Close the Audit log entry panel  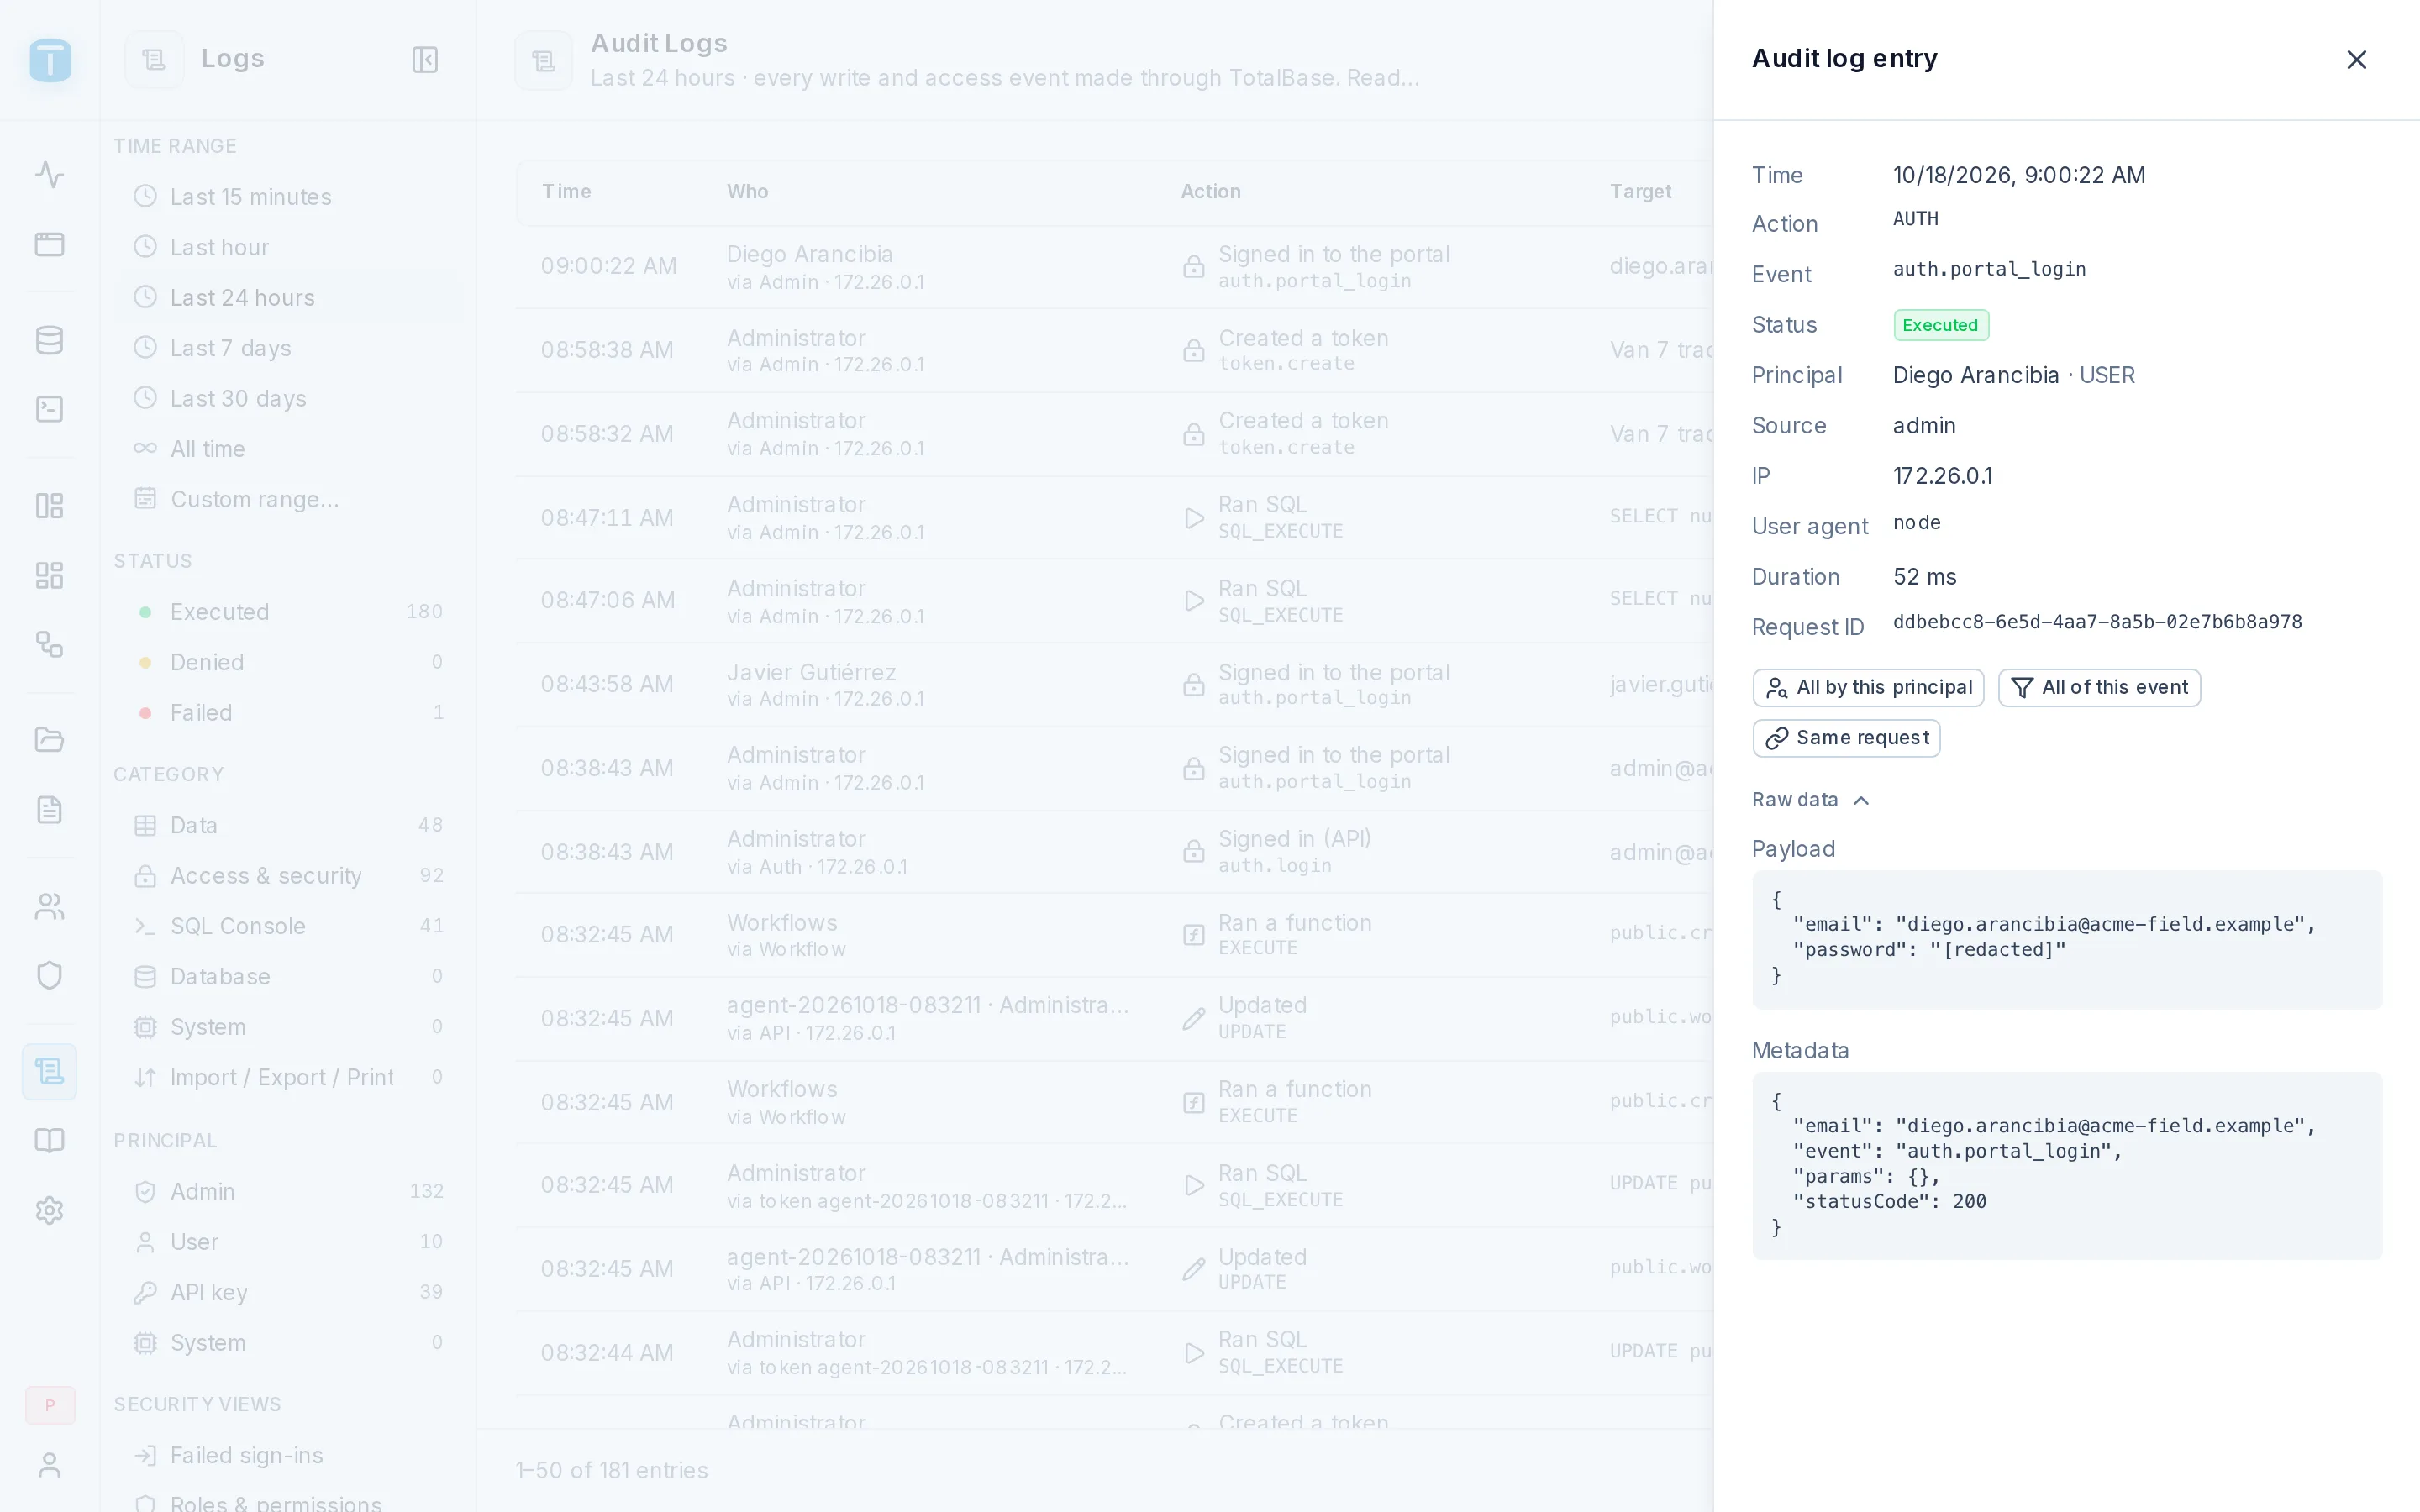2356,59
